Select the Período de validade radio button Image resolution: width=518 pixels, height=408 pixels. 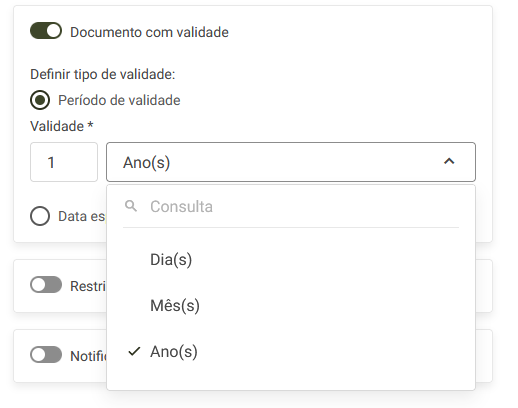[40, 100]
